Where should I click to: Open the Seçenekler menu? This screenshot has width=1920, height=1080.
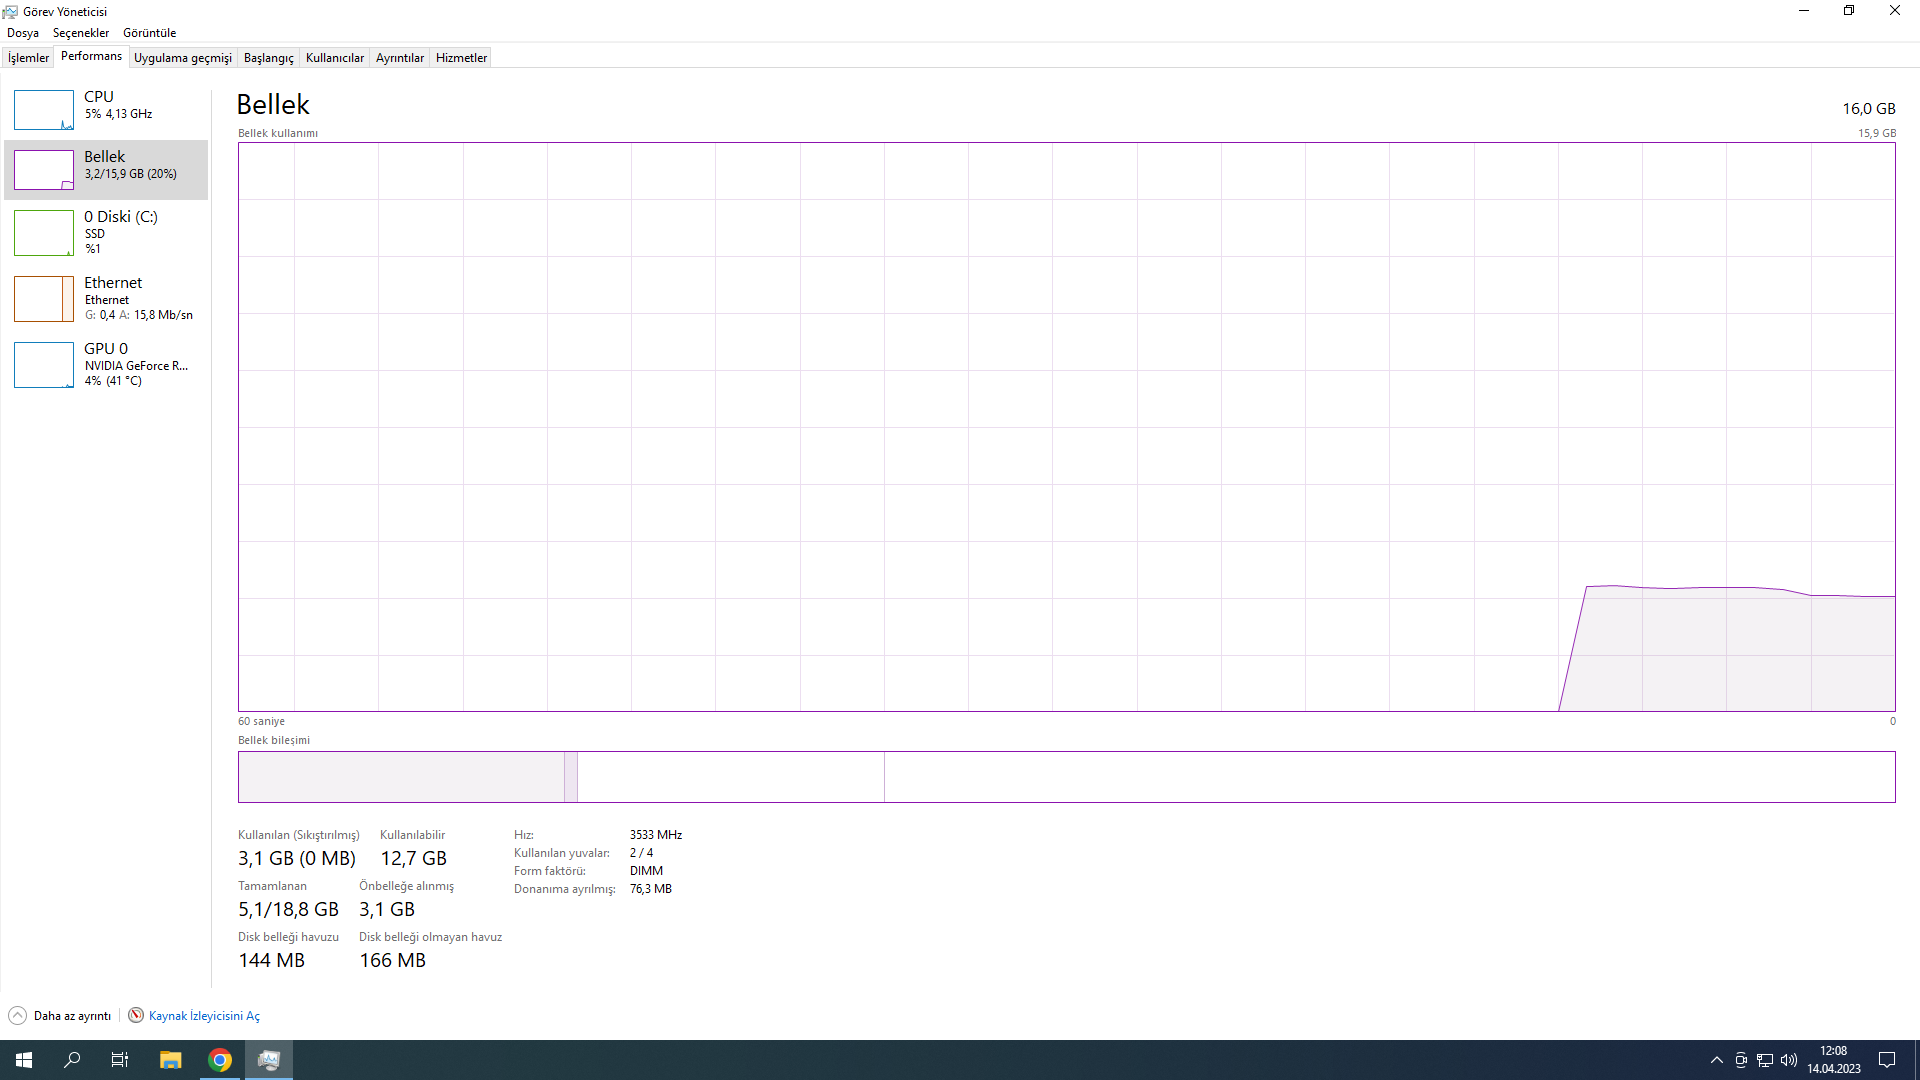click(x=81, y=33)
